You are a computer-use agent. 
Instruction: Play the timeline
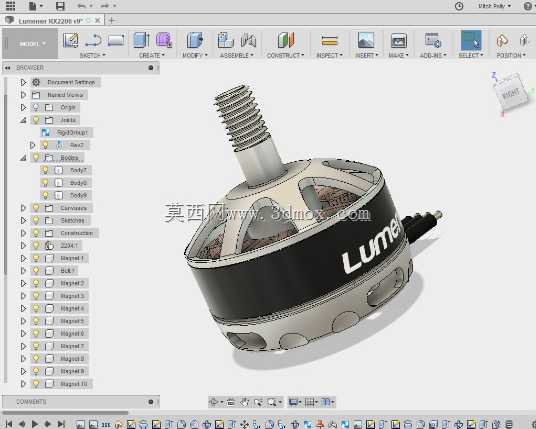coord(35,424)
